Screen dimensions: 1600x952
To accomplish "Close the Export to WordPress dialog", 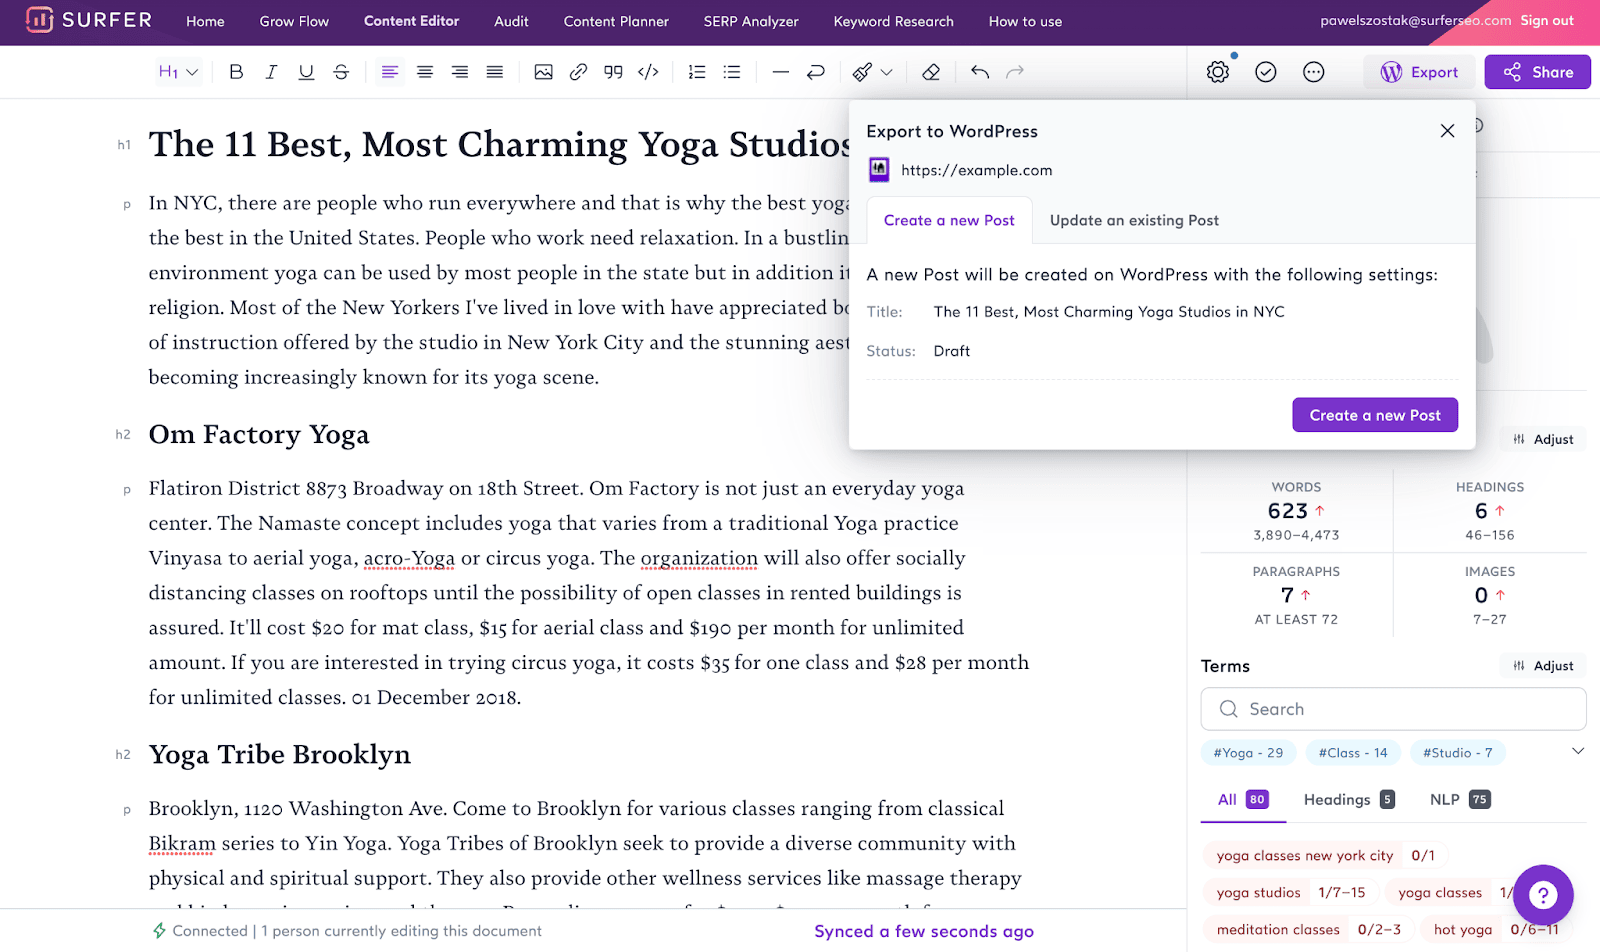I will tap(1447, 131).
